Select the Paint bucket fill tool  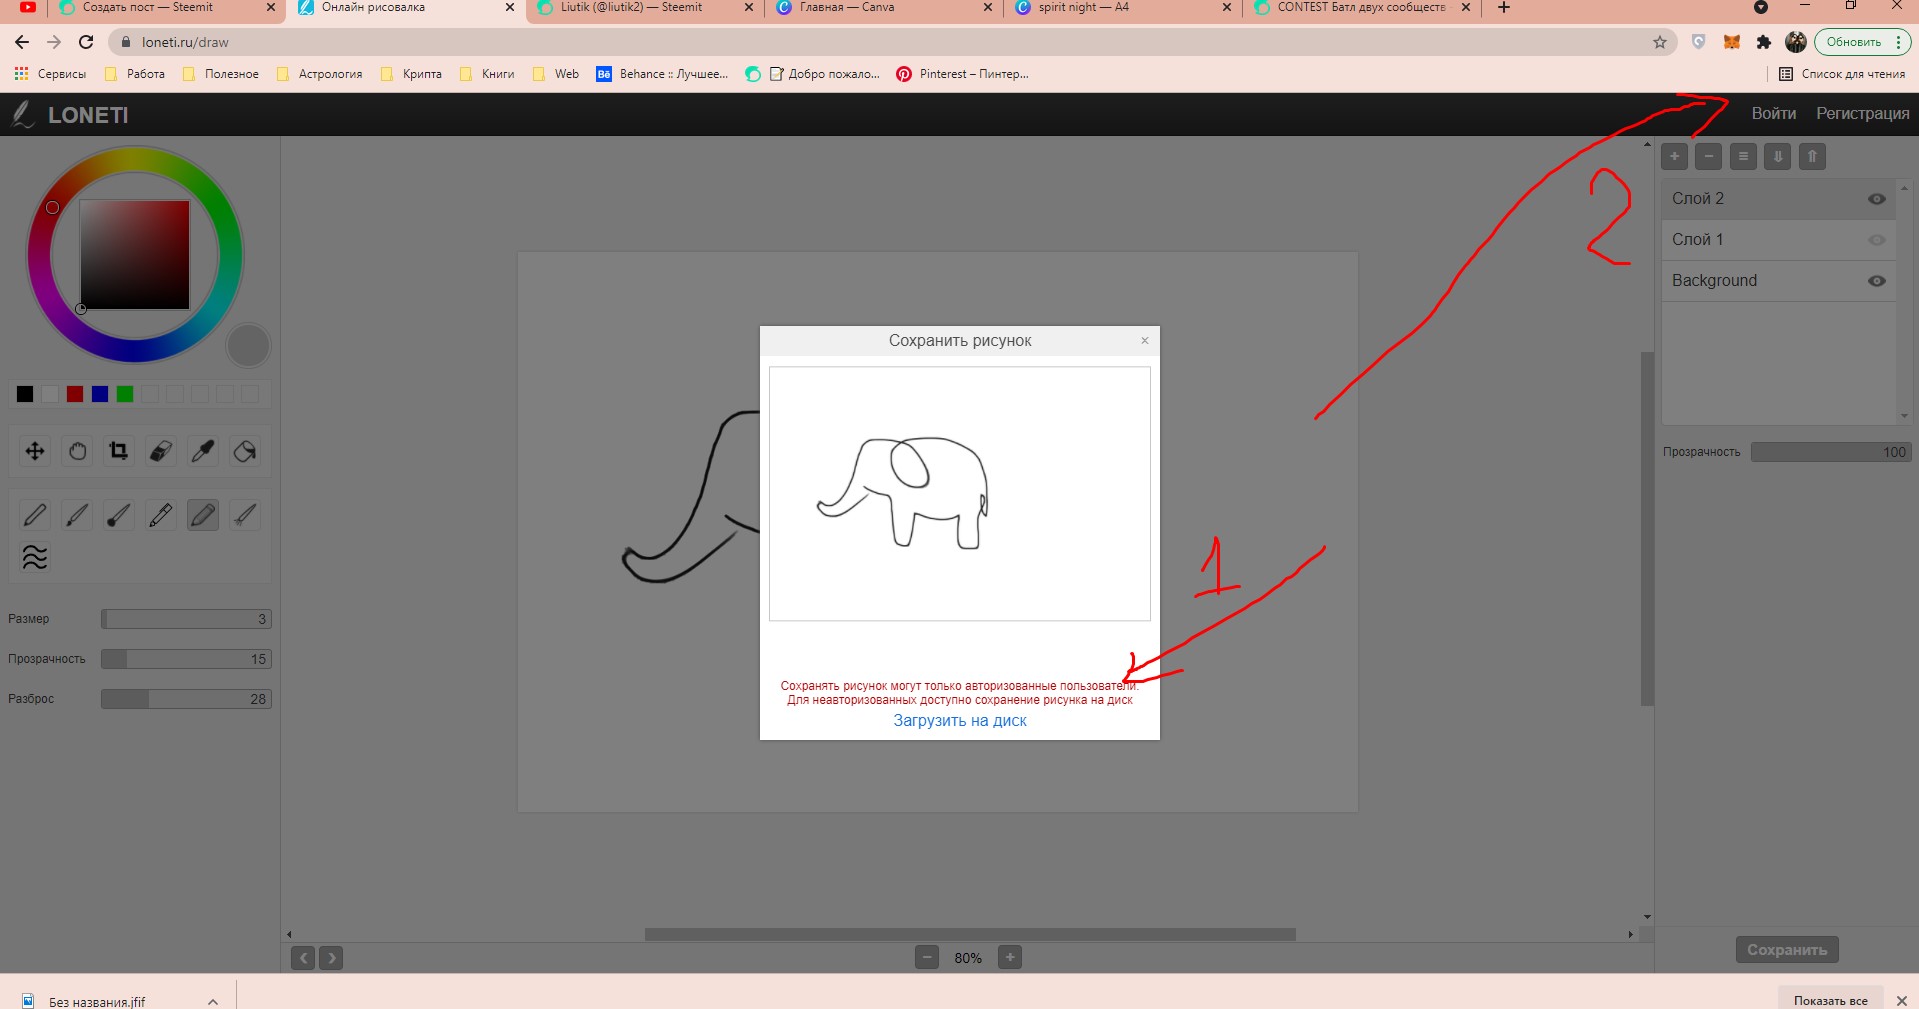point(245,451)
